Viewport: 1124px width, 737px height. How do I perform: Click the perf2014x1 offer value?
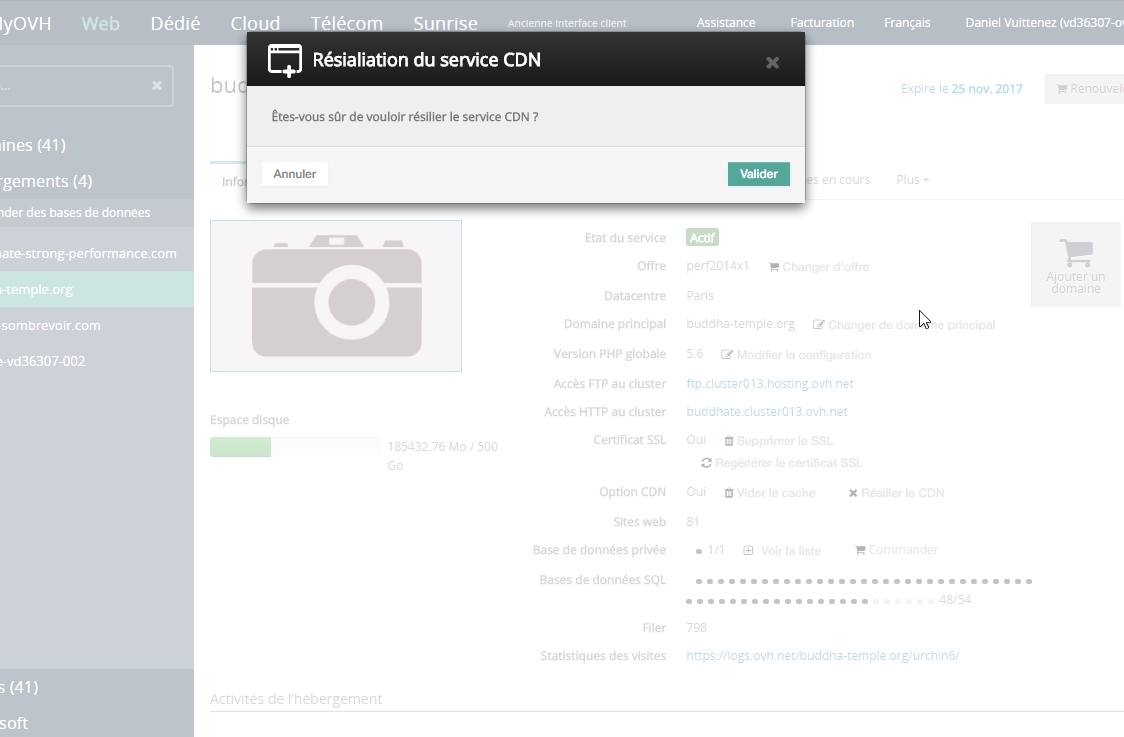718,266
